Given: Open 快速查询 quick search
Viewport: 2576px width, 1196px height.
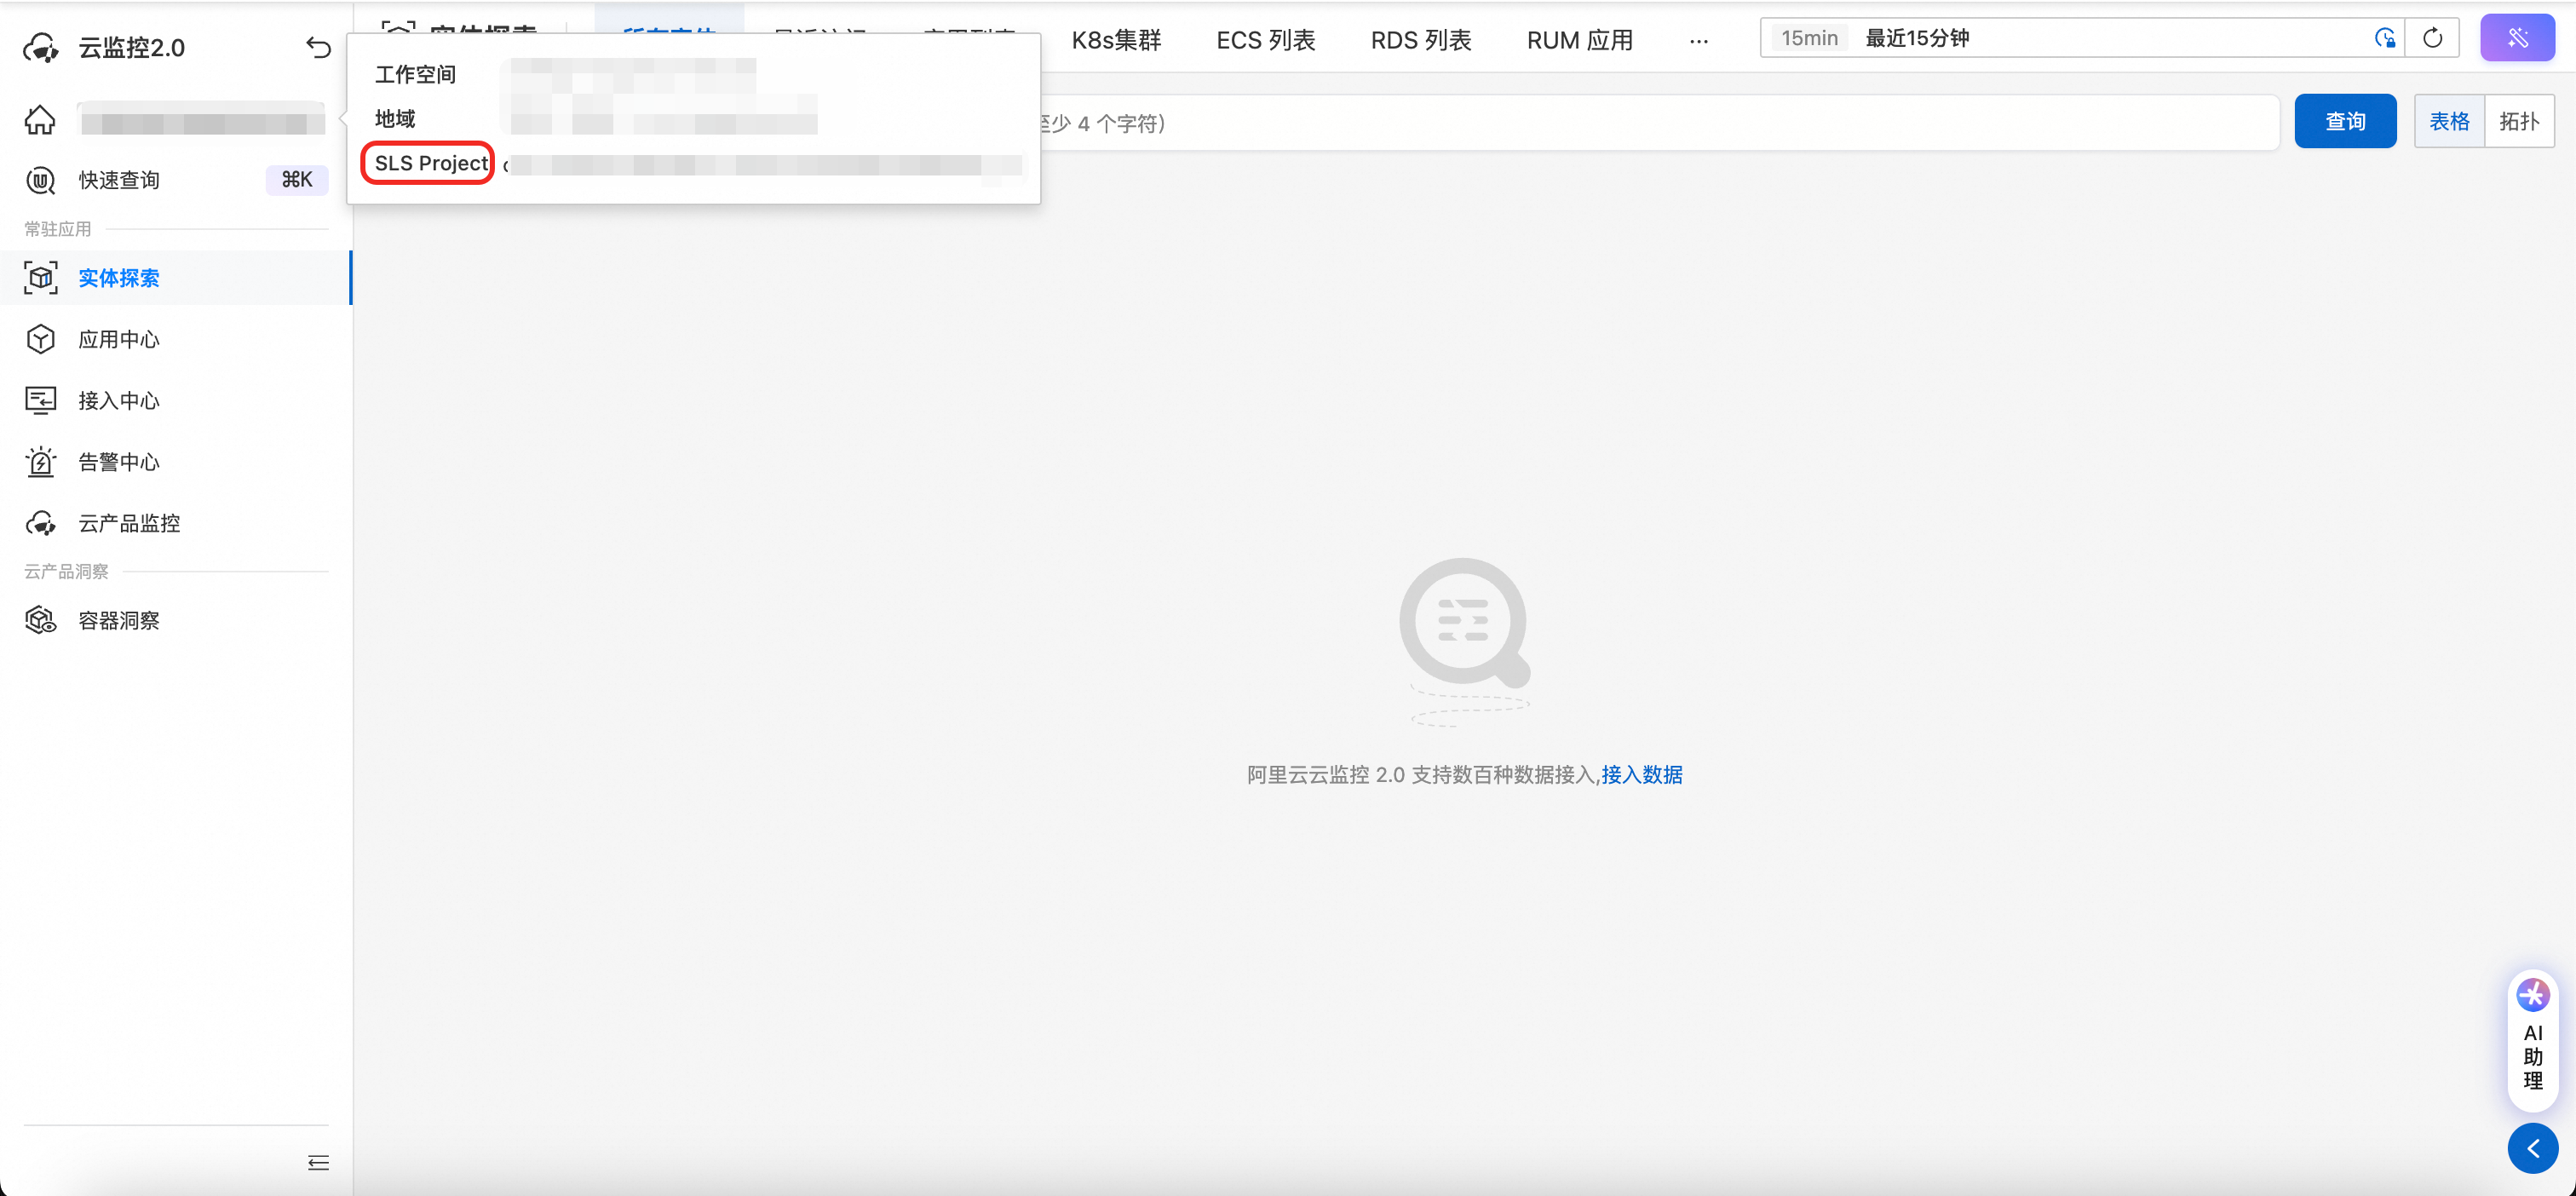Looking at the screenshot, I should click(x=119, y=180).
